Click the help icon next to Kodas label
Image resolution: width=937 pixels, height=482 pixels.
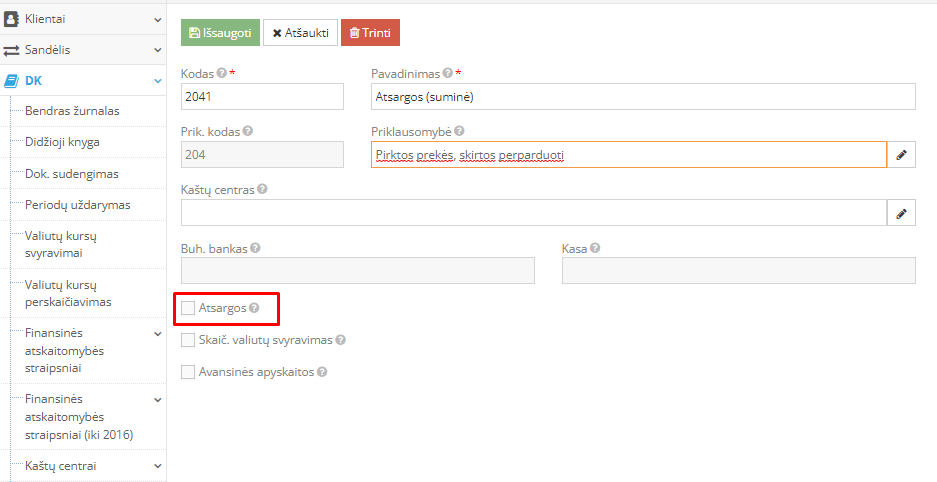(x=221, y=73)
